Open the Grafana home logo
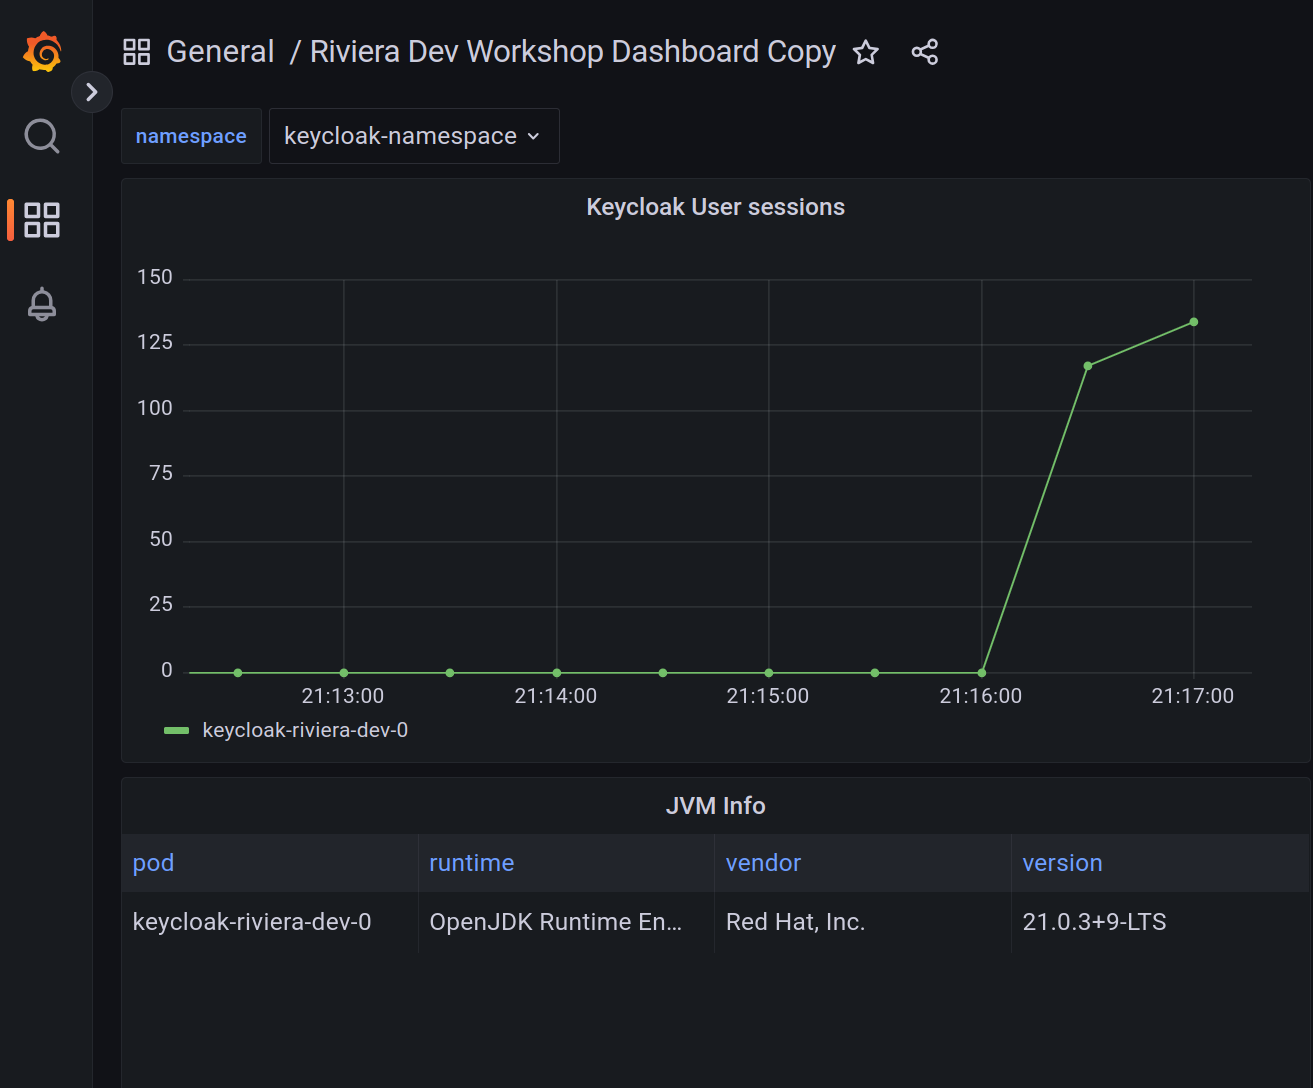 42,52
